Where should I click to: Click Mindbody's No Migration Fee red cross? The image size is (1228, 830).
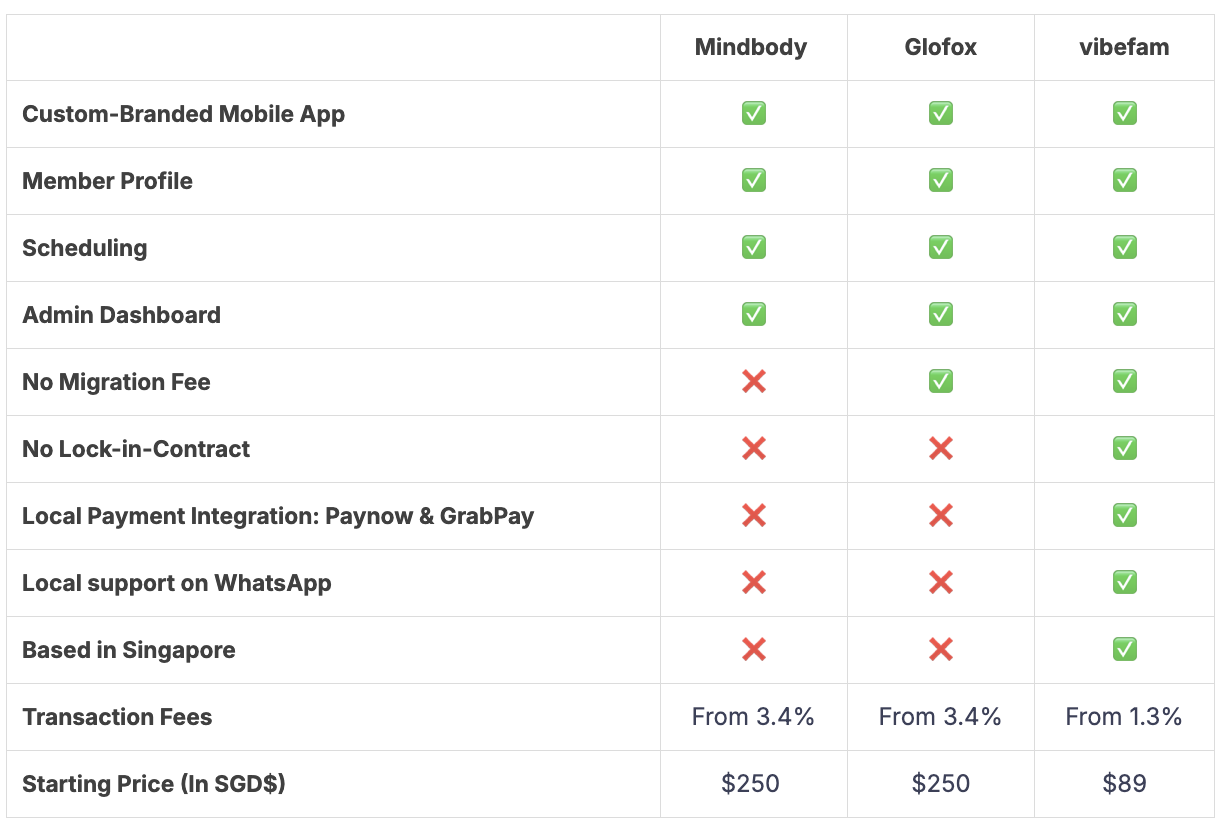pos(754,382)
